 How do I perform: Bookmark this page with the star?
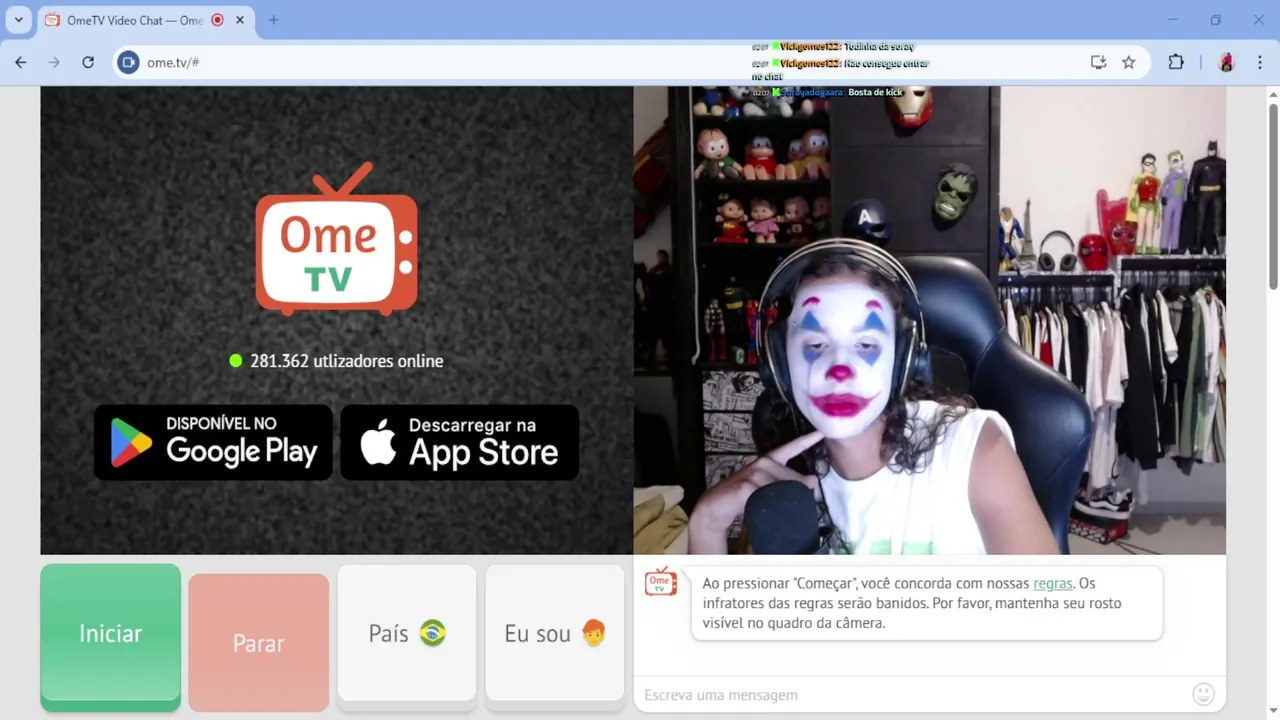(1129, 62)
